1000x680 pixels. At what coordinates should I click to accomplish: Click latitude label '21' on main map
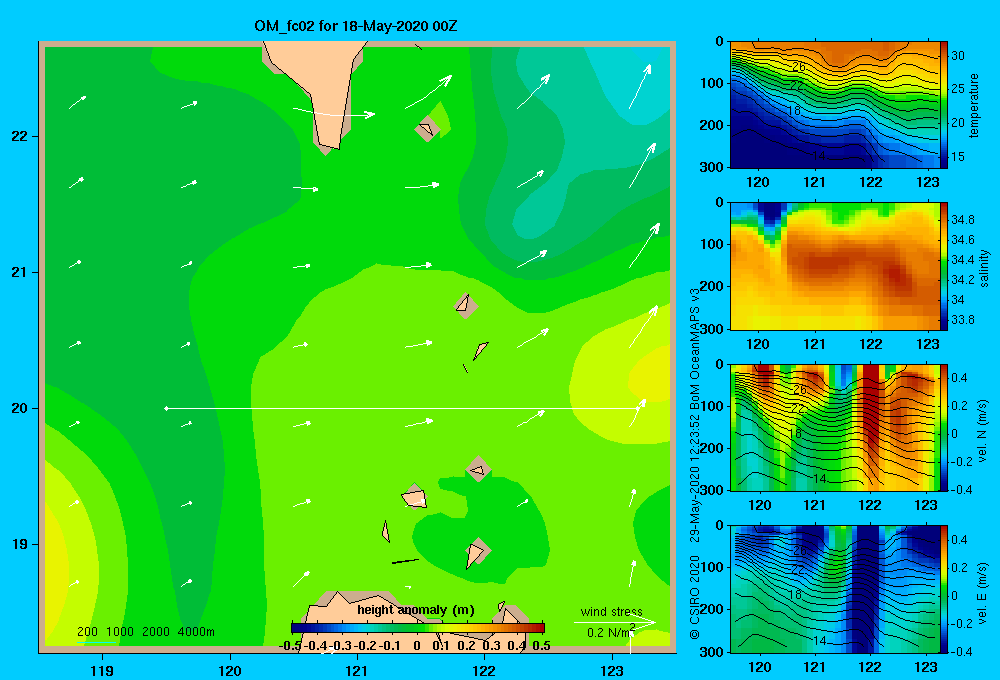click(20, 272)
